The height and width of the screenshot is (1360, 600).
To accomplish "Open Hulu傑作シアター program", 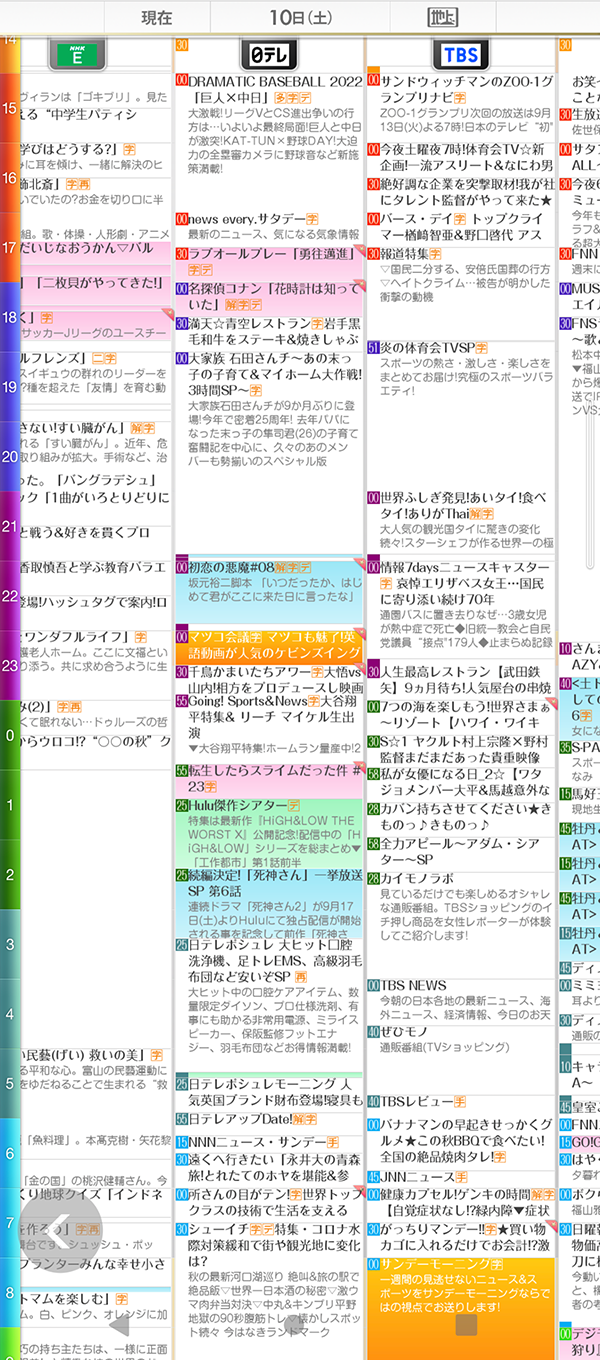I will pos(268,831).
